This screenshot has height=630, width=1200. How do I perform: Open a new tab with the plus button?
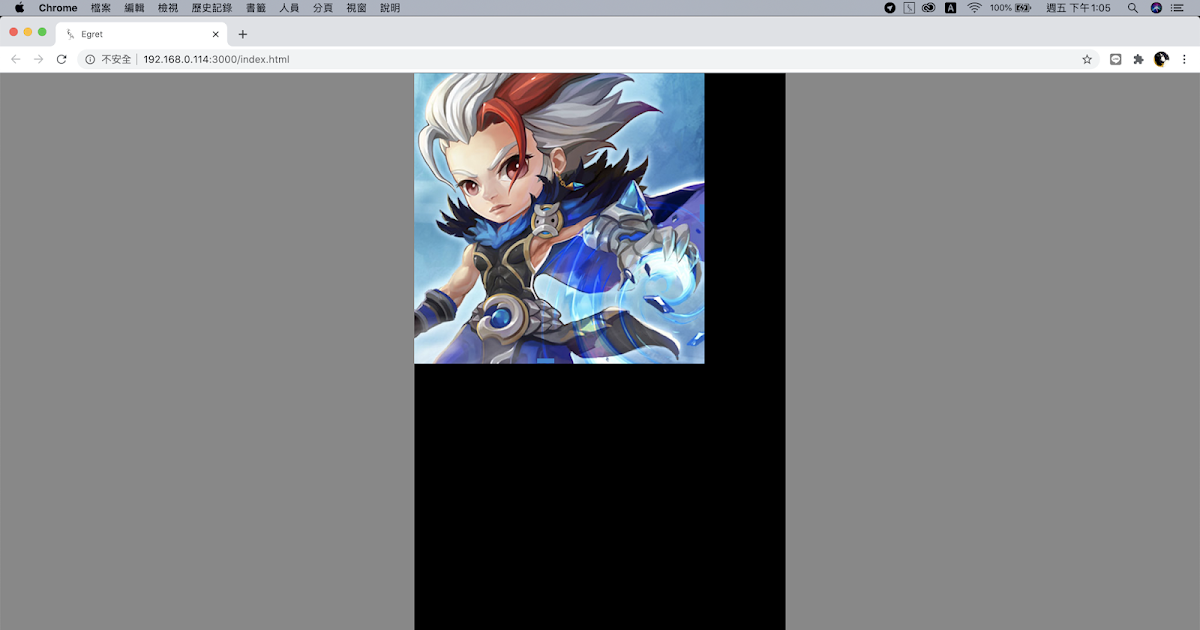click(x=243, y=33)
